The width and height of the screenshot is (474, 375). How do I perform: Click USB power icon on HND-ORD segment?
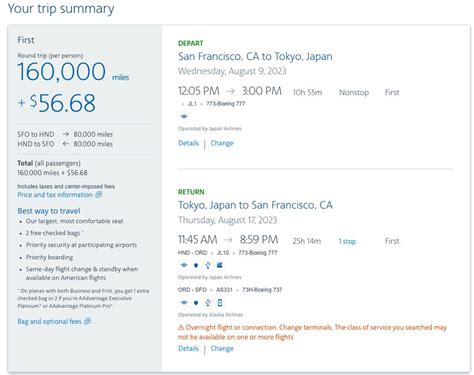(208, 265)
